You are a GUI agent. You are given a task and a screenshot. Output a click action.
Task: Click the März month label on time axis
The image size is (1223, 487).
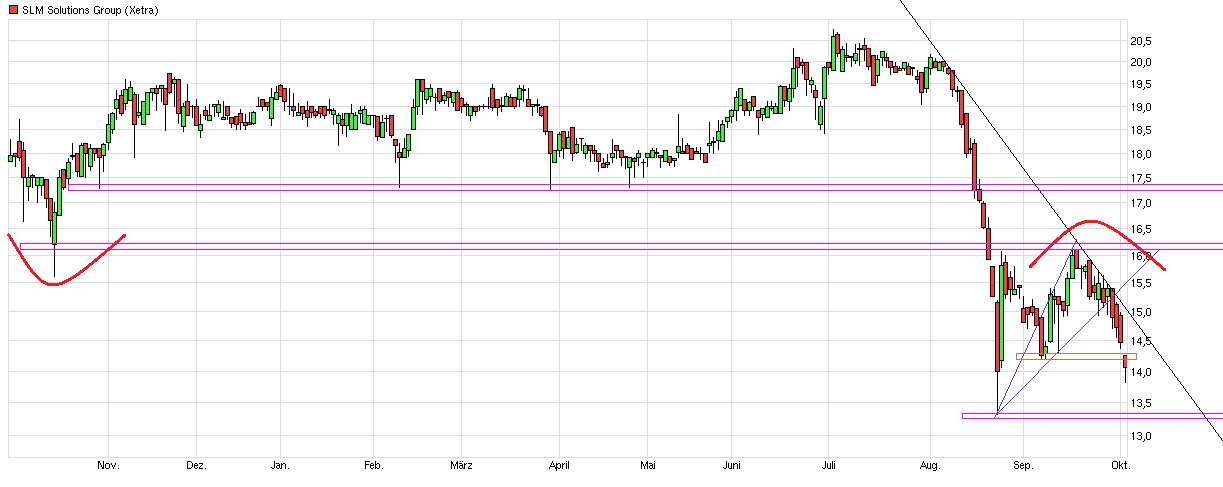coord(461,466)
